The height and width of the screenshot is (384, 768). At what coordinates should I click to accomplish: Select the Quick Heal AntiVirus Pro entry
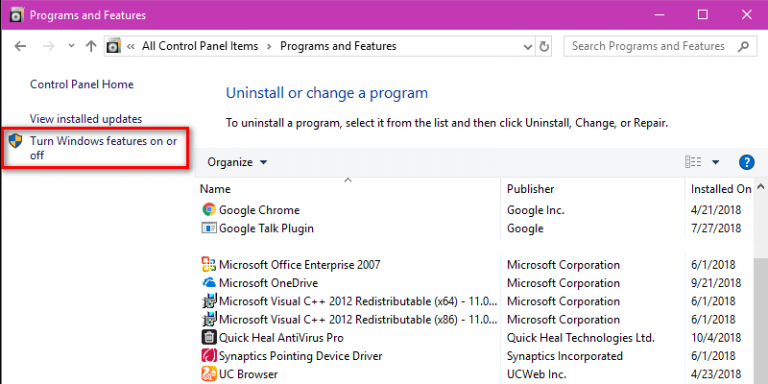pos(281,337)
